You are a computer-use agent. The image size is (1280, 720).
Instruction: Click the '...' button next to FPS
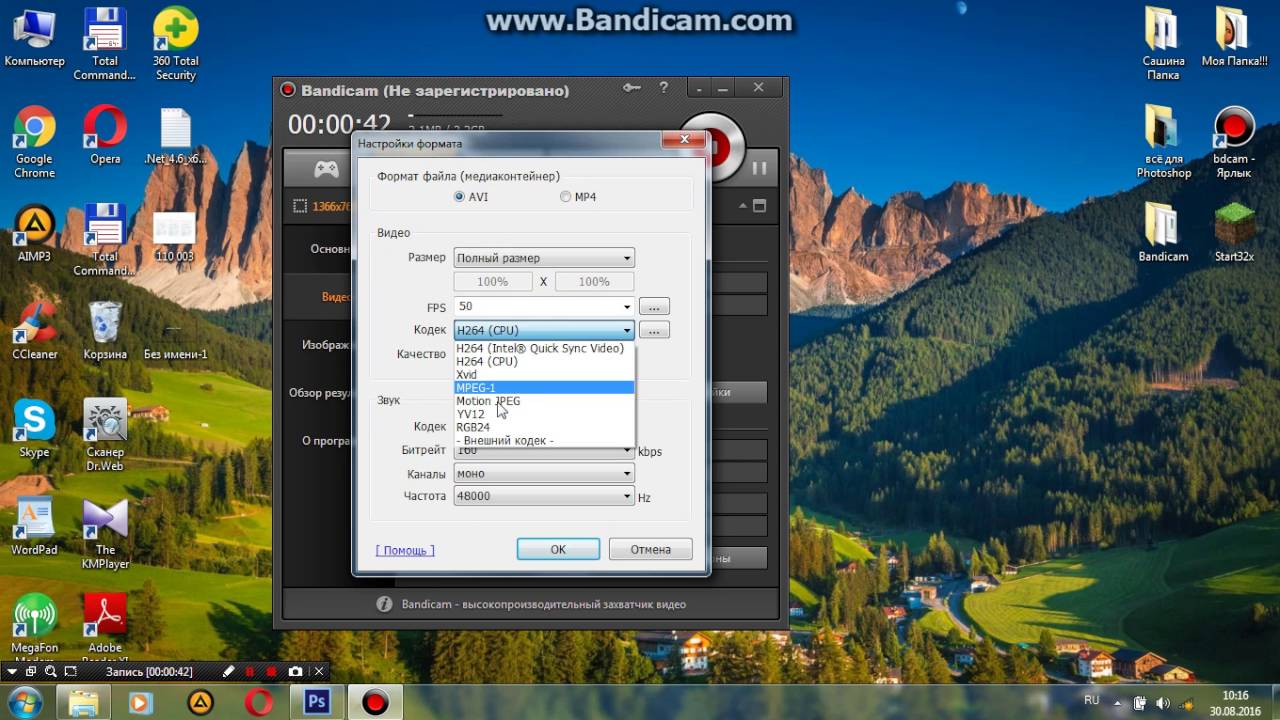tap(654, 307)
